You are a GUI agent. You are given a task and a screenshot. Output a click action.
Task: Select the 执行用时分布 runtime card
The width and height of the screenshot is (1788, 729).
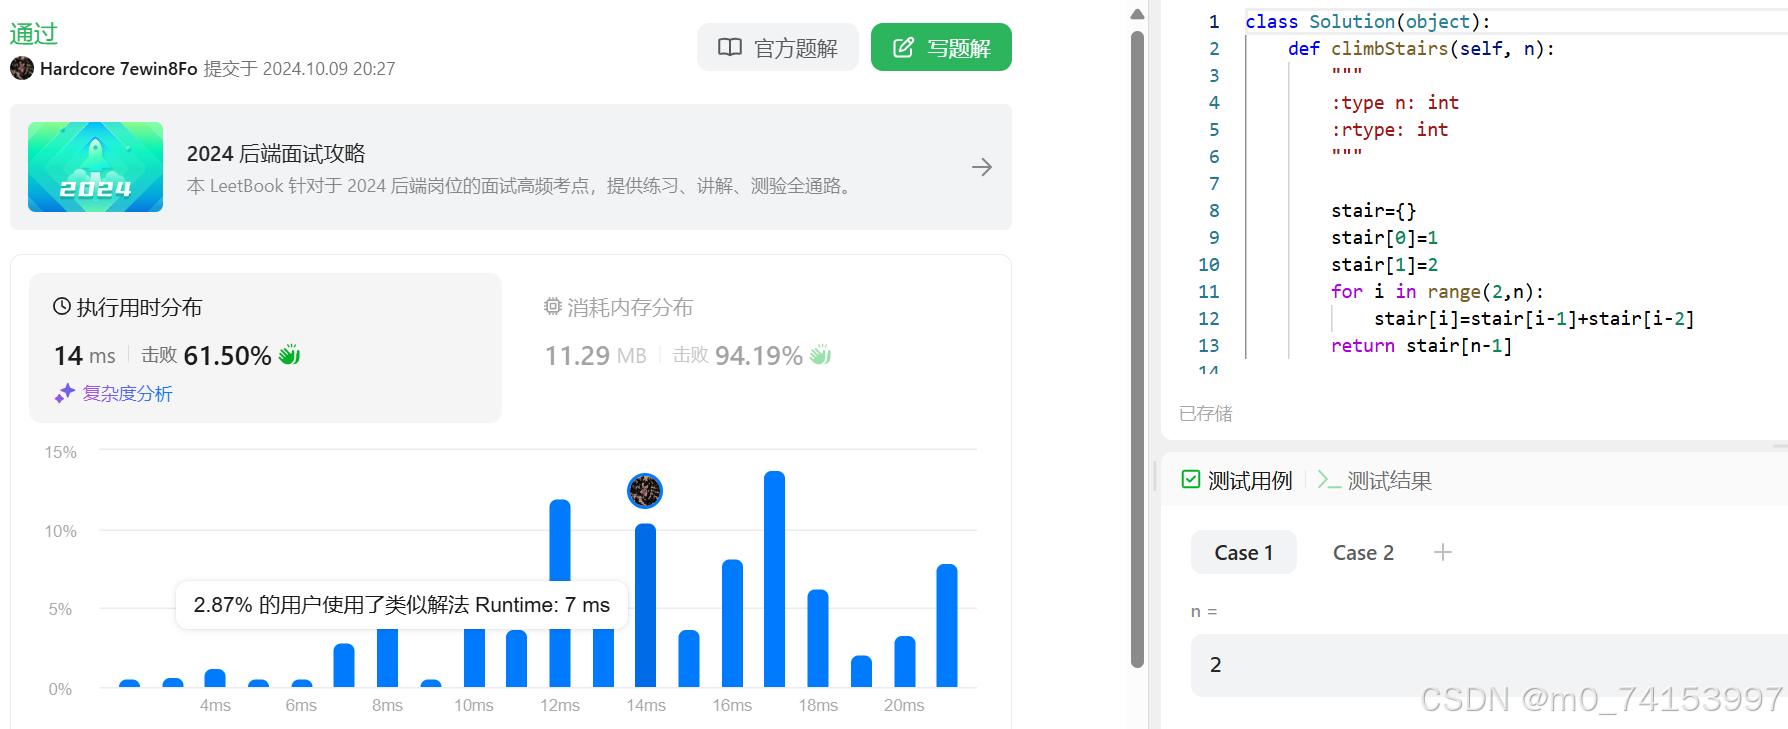point(265,347)
